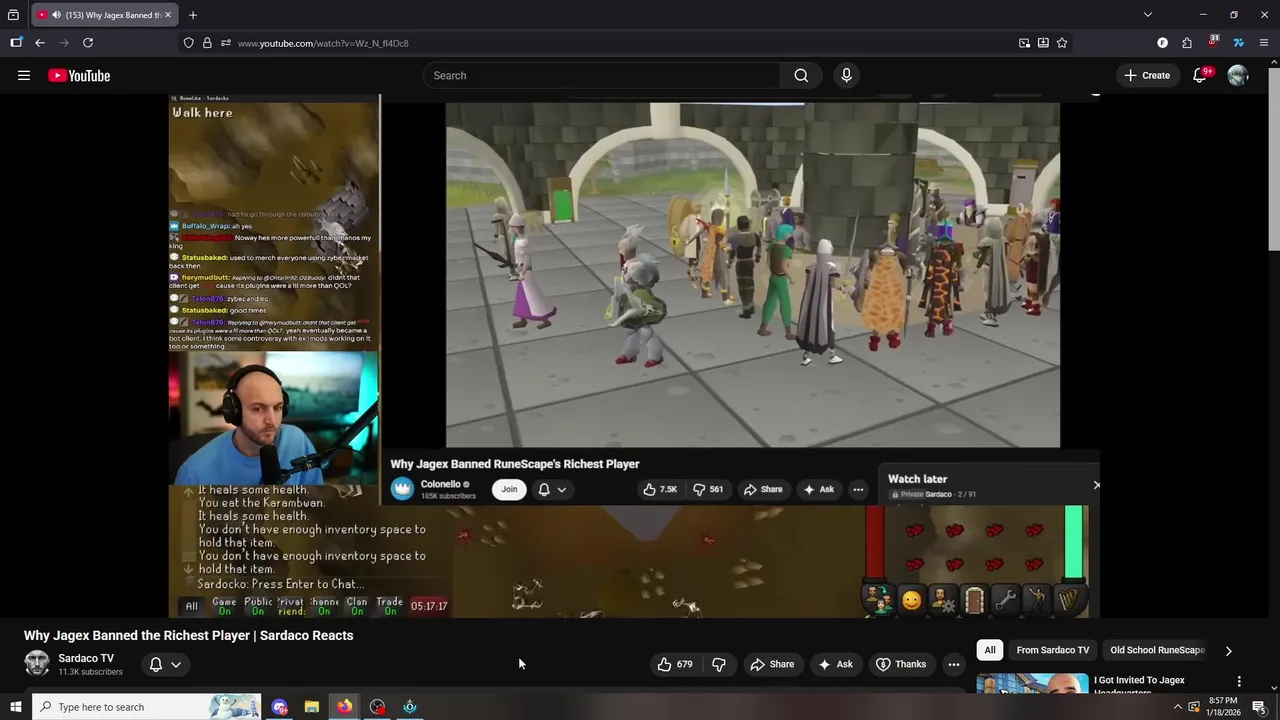
Task: Share inner Colonello video
Action: pos(763,489)
